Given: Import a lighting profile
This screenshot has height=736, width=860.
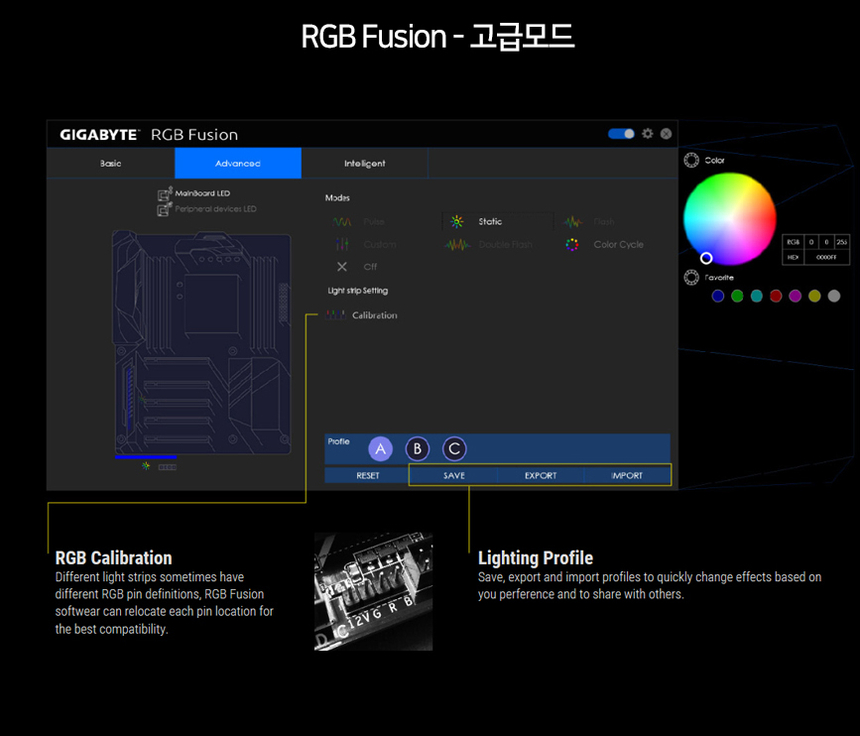Looking at the screenshot, I should coord(627,475).
